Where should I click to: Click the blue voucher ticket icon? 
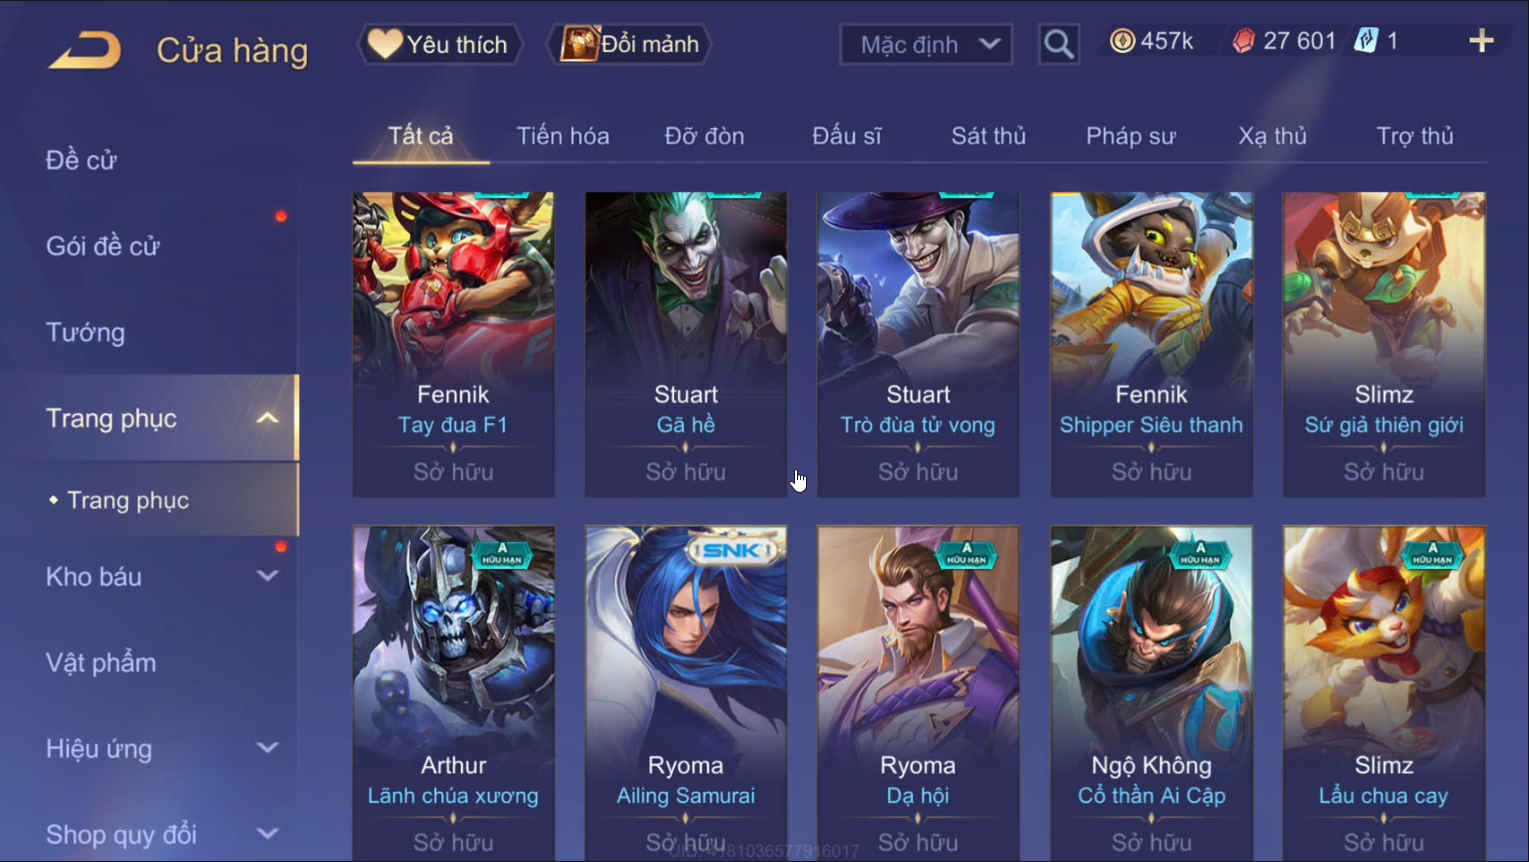pyautogui.click(x=1365, y=41)
